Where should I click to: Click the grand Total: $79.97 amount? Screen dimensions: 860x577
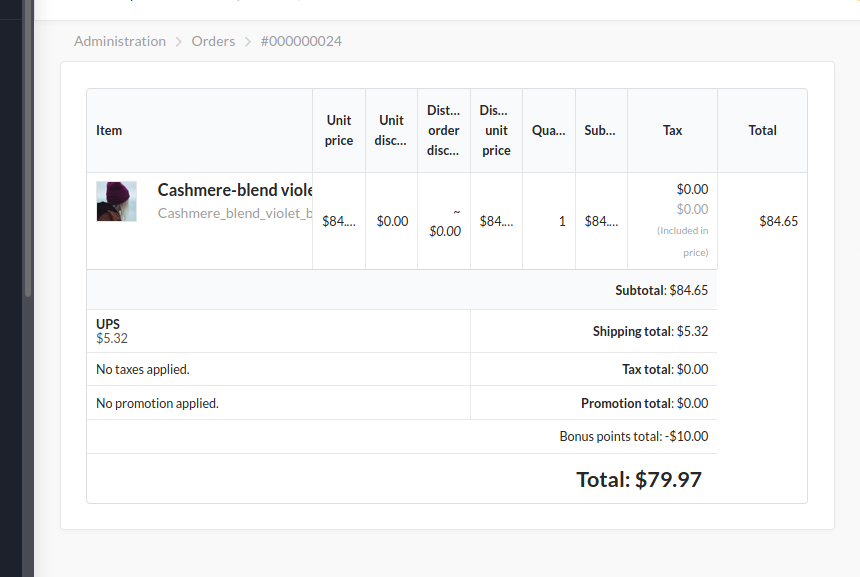tap(639, 479)
